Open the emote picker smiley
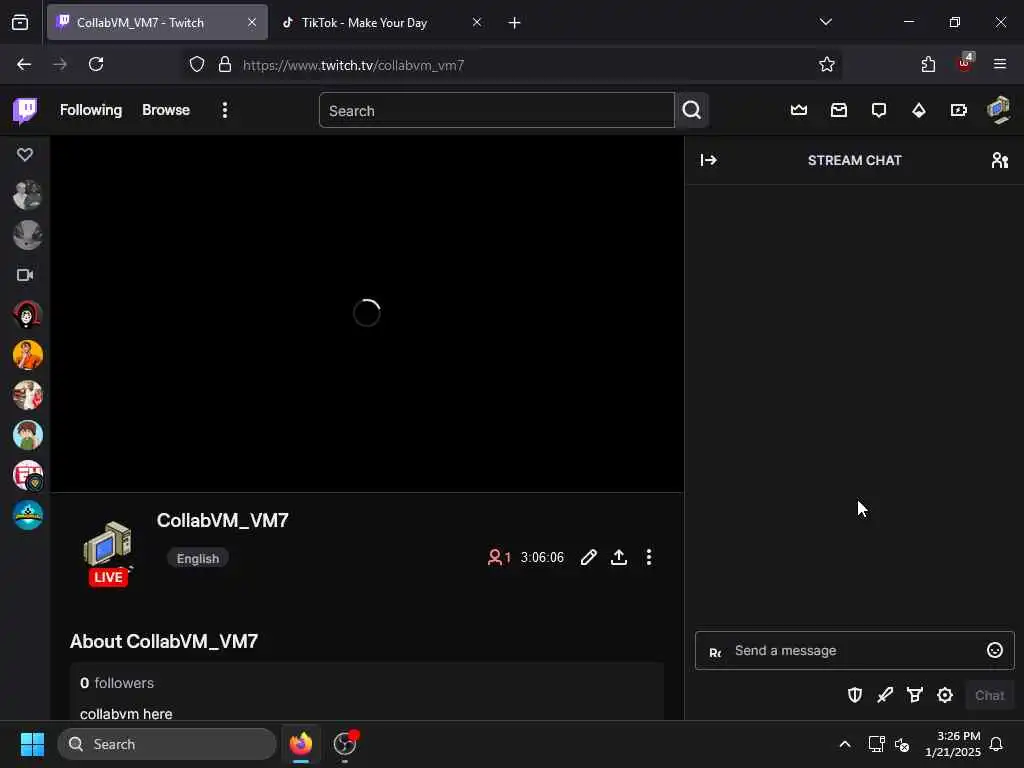 tap(995, 650)
